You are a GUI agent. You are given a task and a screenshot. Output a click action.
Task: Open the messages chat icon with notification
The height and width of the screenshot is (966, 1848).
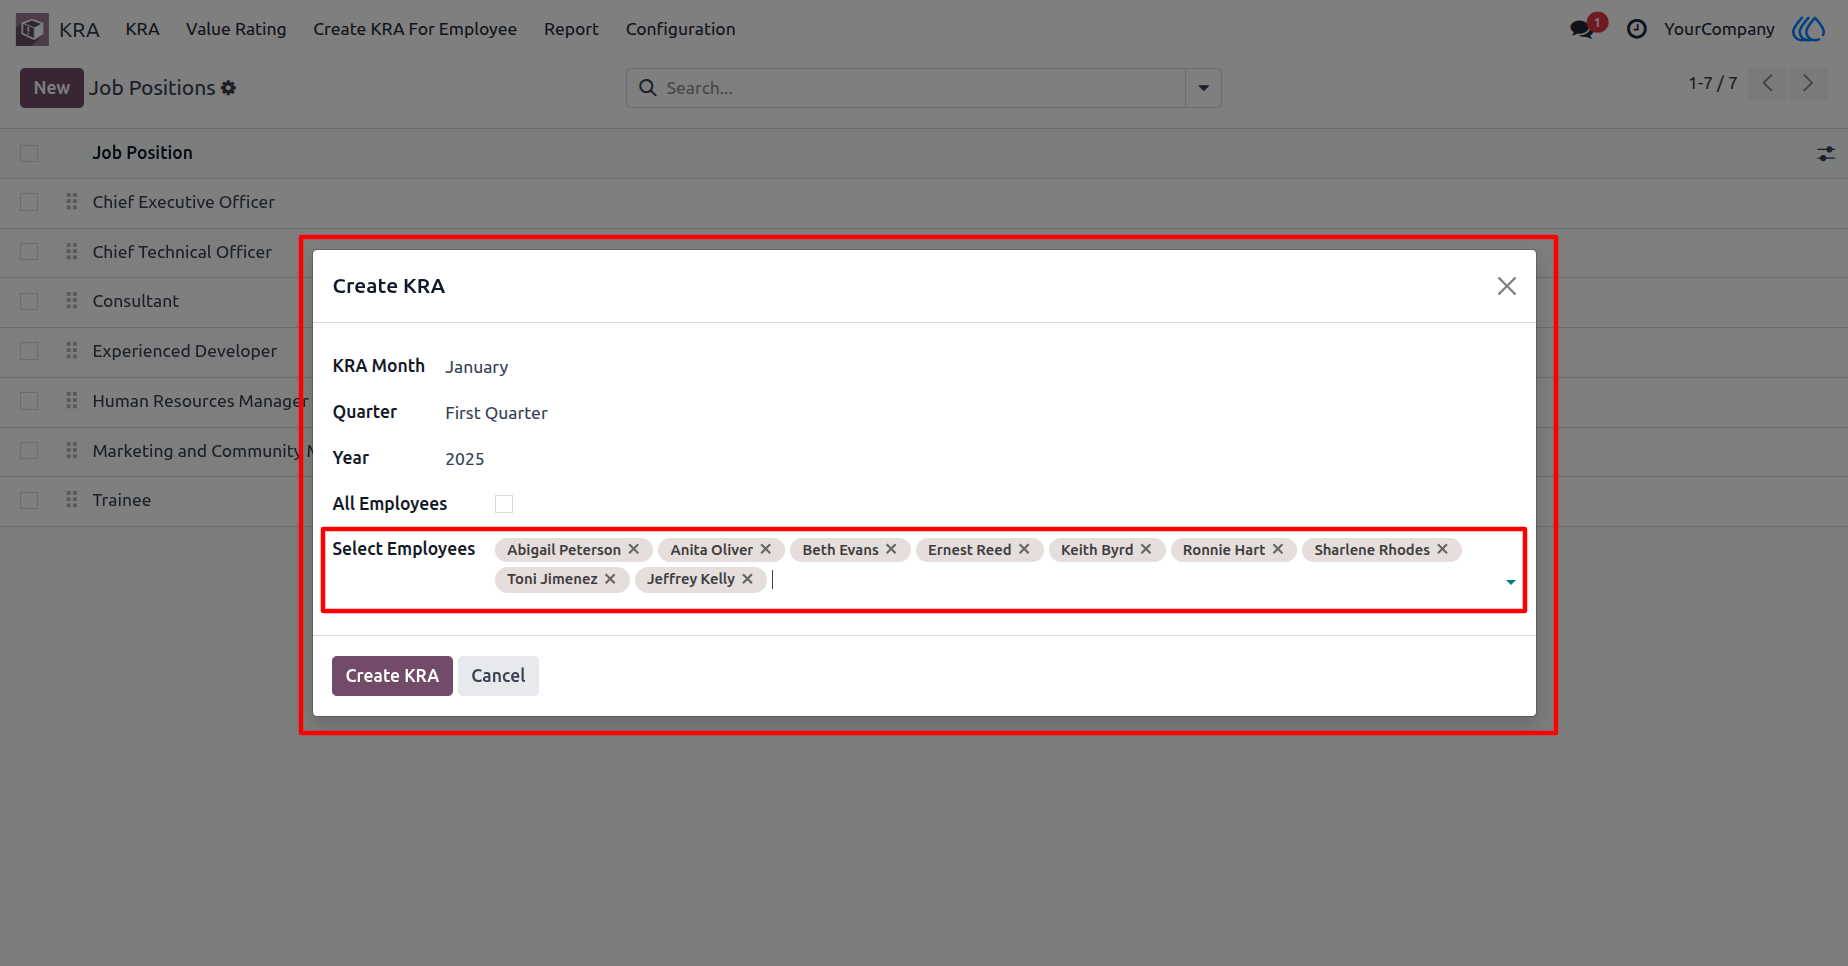point(1583,29)
